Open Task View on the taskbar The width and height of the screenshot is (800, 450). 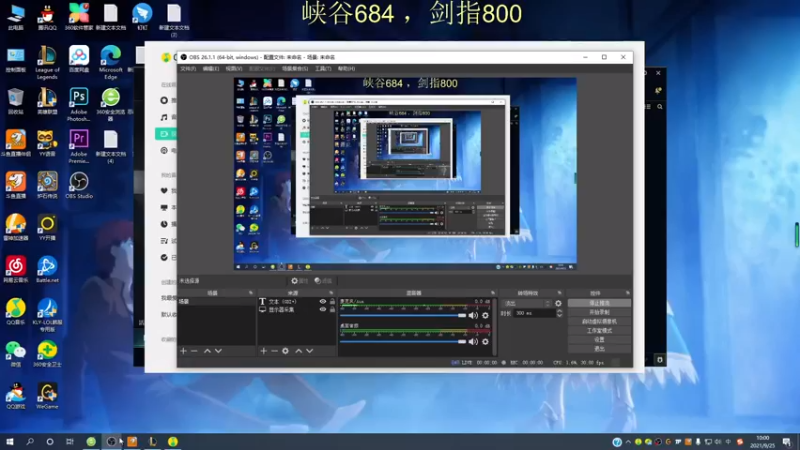(x=69, y=441)
